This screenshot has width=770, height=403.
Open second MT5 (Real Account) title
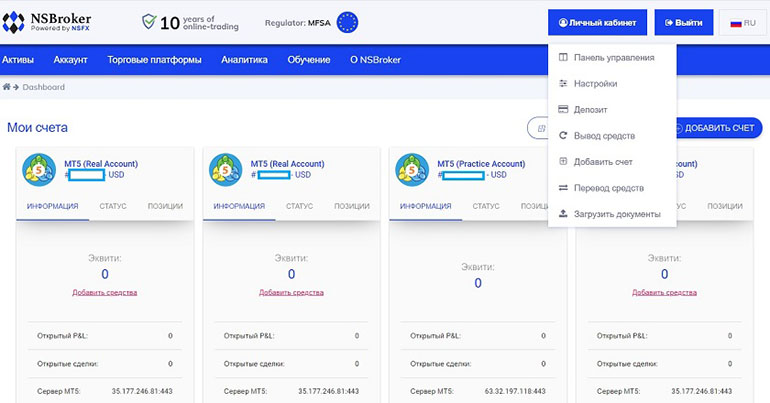click(x=287, y=164)
